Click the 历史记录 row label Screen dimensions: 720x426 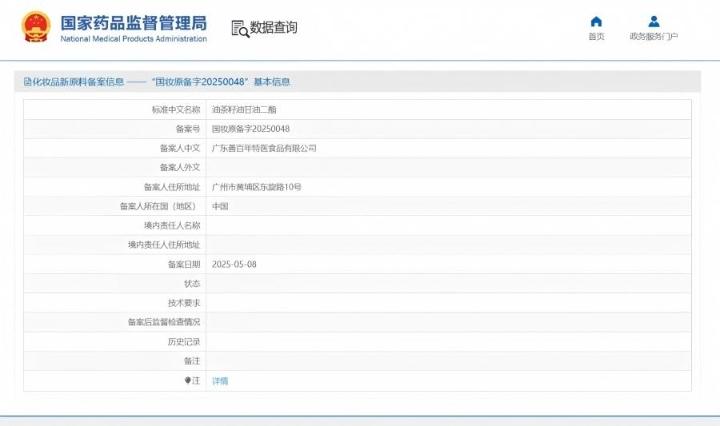point(184,342)
